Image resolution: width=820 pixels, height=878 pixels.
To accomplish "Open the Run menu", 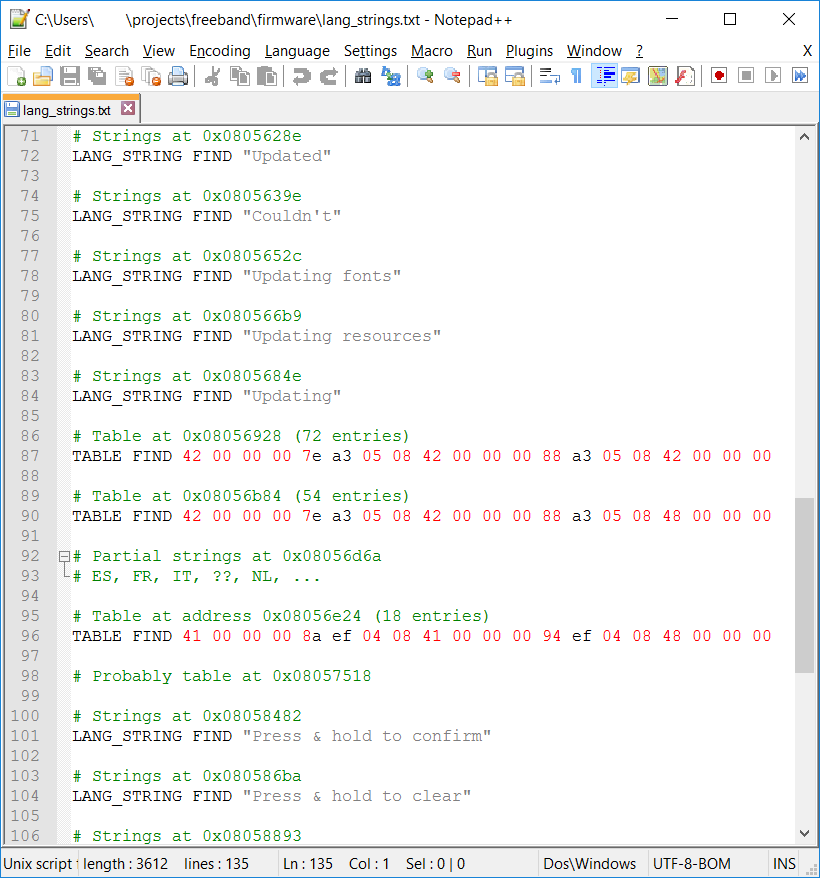I will tap(479, 51).
